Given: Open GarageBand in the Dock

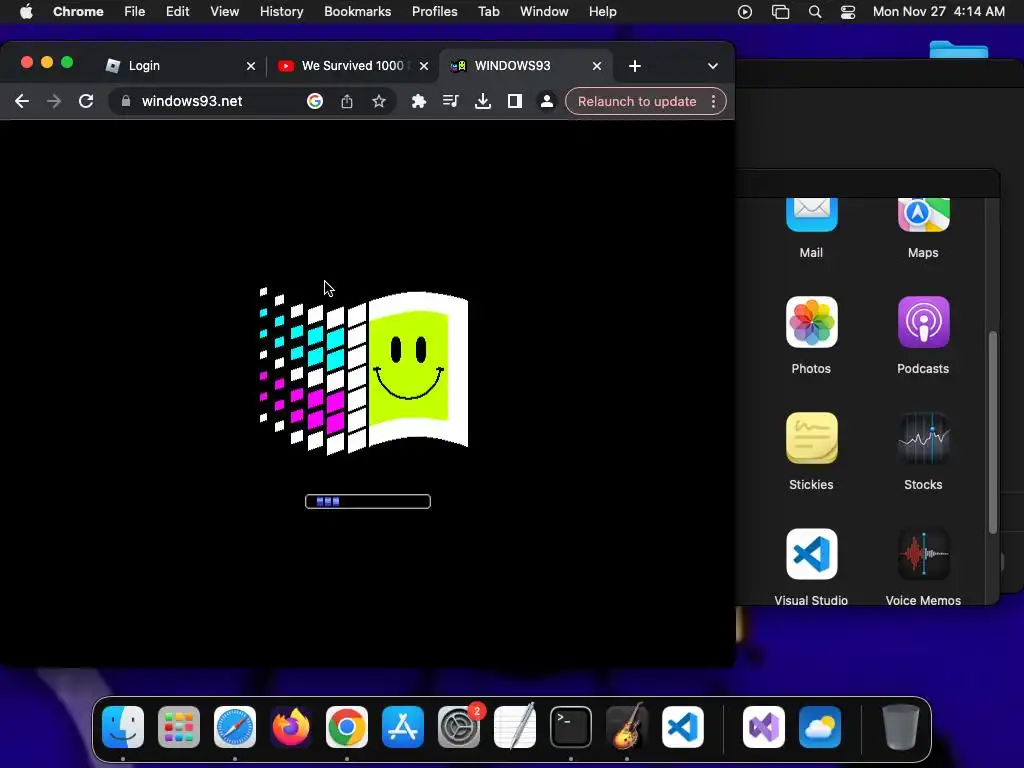Looking at the screenshot, I should pyautogui.click(x=626, y=727).
